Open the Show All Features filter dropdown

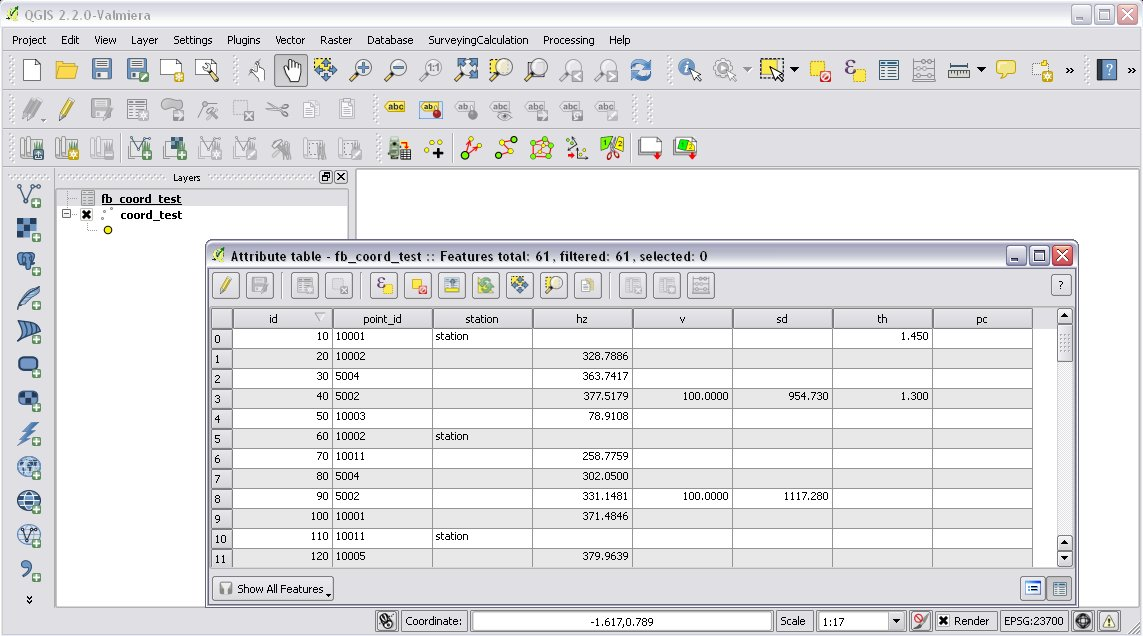272,589
